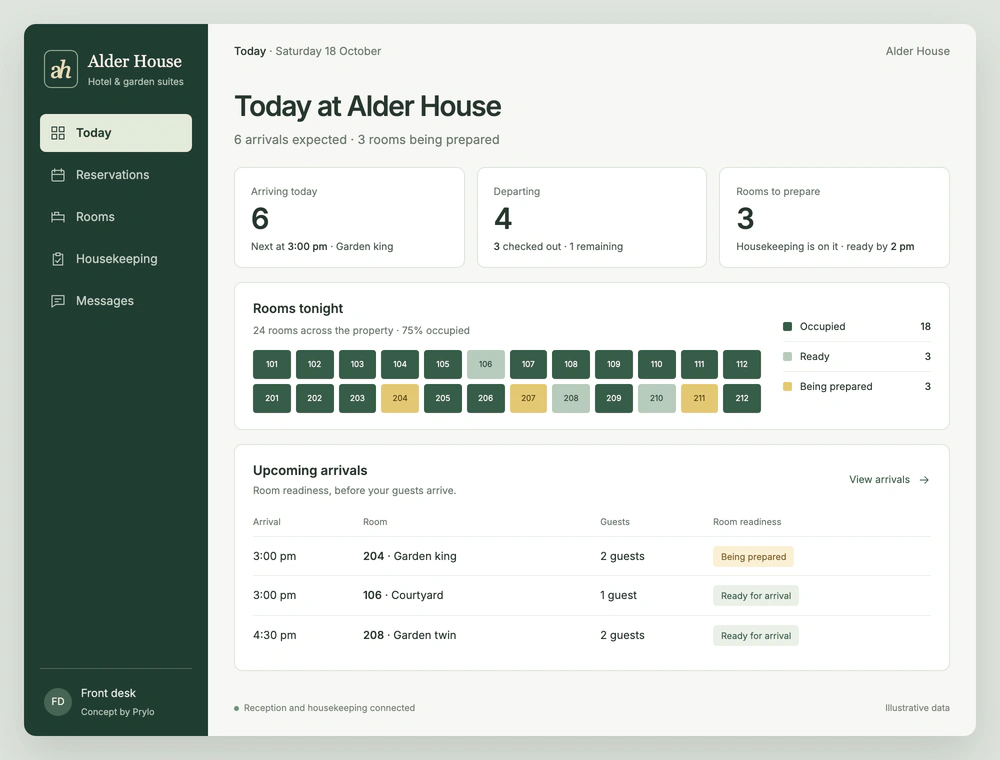Click the green connection status dot
The image size is (1000, 760).
(237, 708)
